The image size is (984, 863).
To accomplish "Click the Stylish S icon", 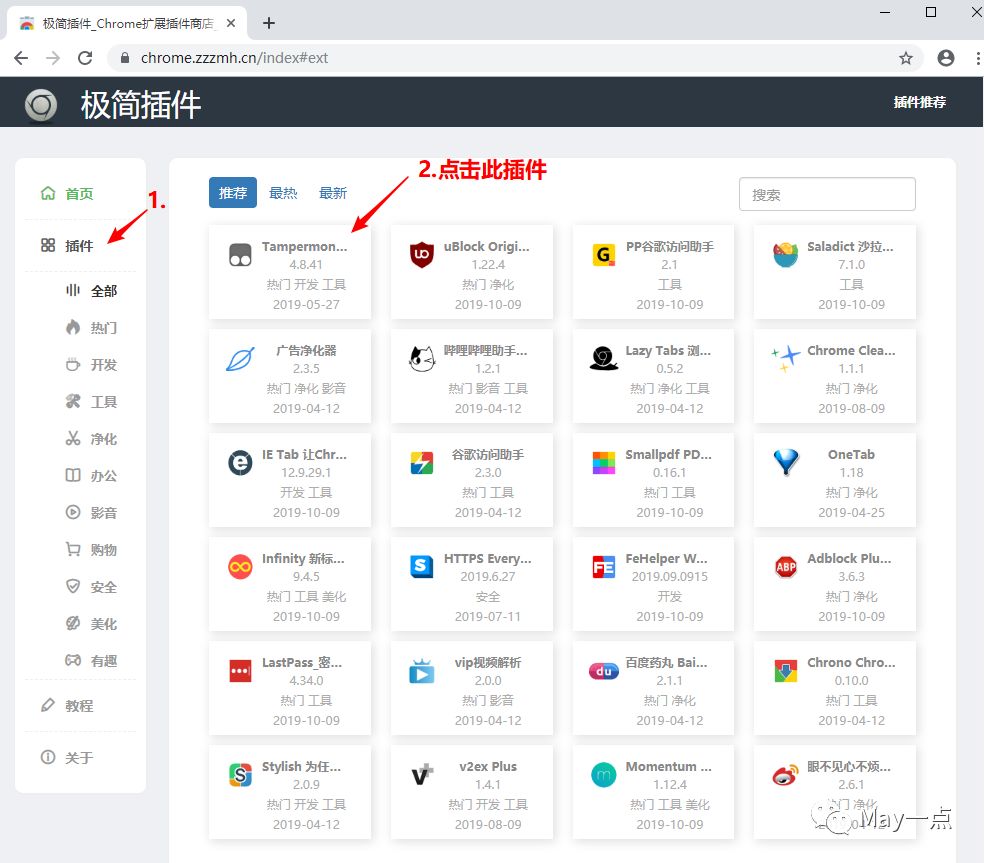I will pyautogui.click(x=240, y=775).
